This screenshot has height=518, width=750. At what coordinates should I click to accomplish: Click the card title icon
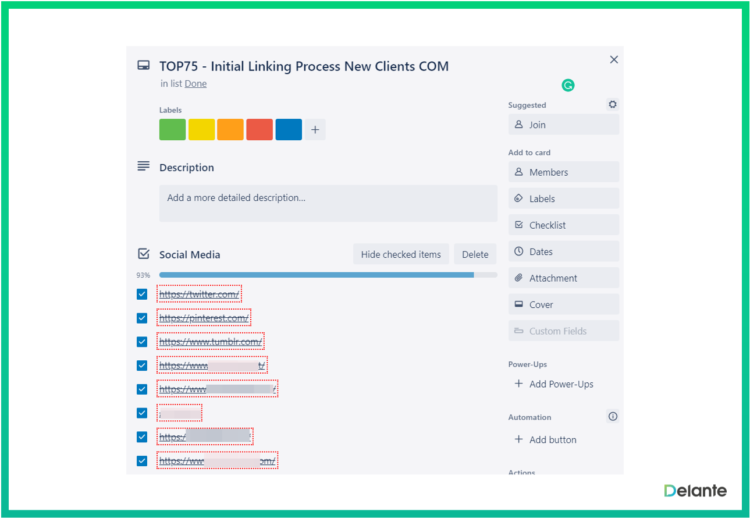coord(143,66)
